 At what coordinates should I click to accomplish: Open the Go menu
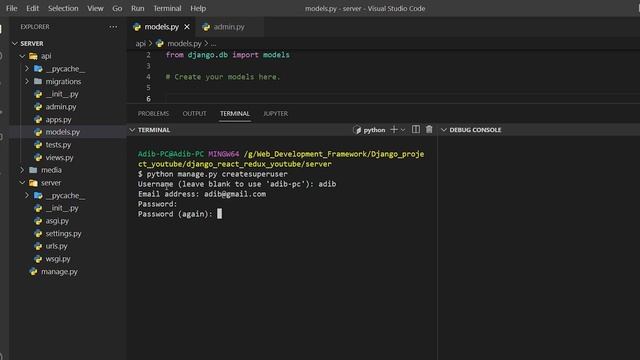117,8
